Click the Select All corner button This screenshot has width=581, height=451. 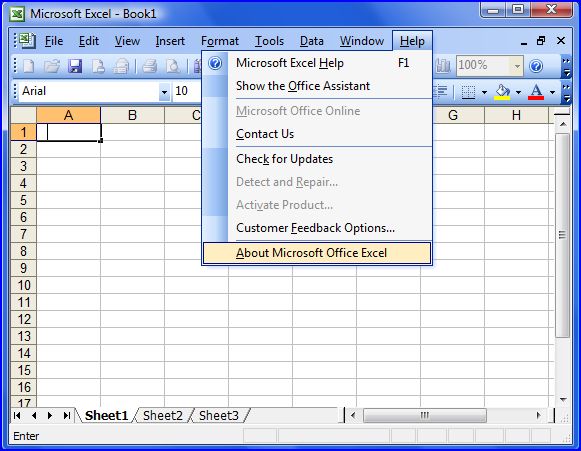point(23,115)
